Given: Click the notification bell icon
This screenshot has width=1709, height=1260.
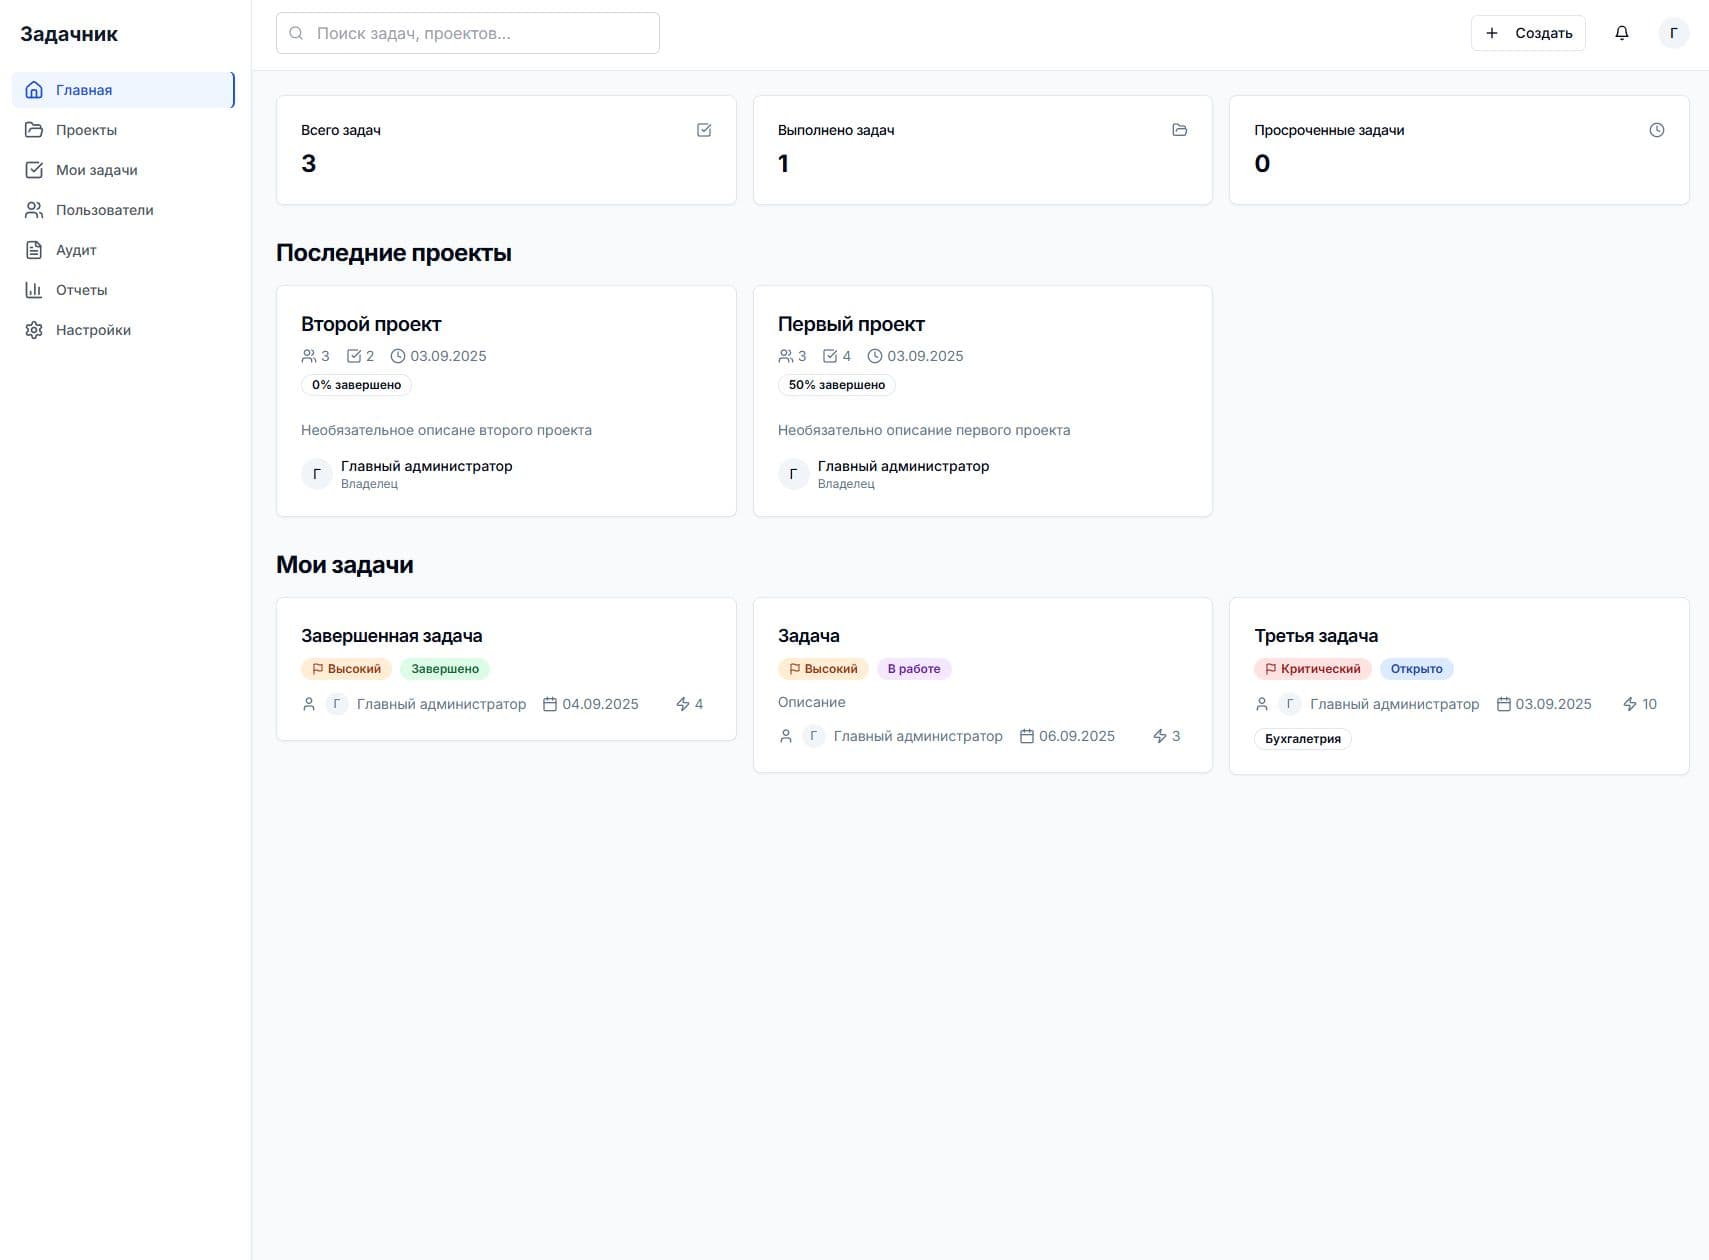Looking at the screenshot, I should pyautogui.click(x=1621, y=33).
